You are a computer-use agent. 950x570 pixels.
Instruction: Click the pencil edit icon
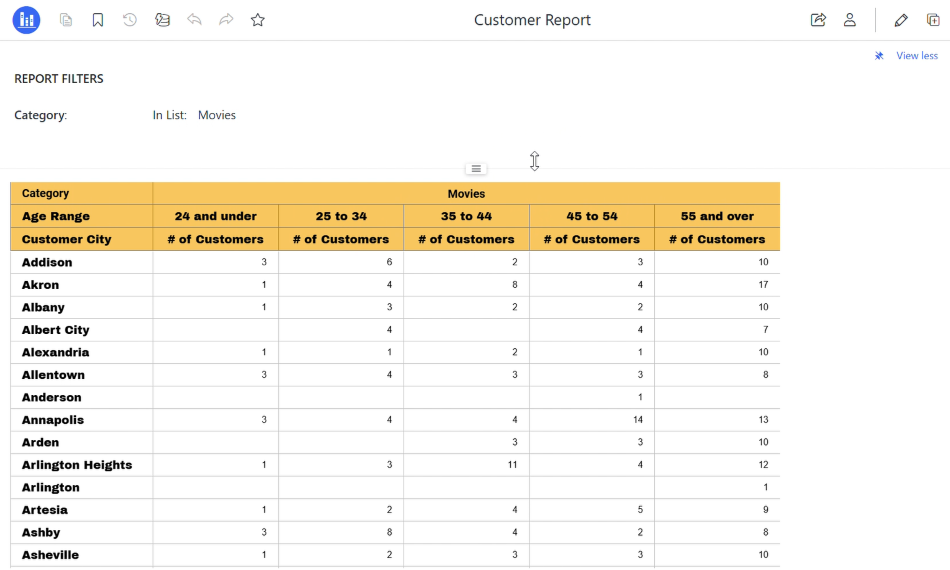(x=901, y=20)
